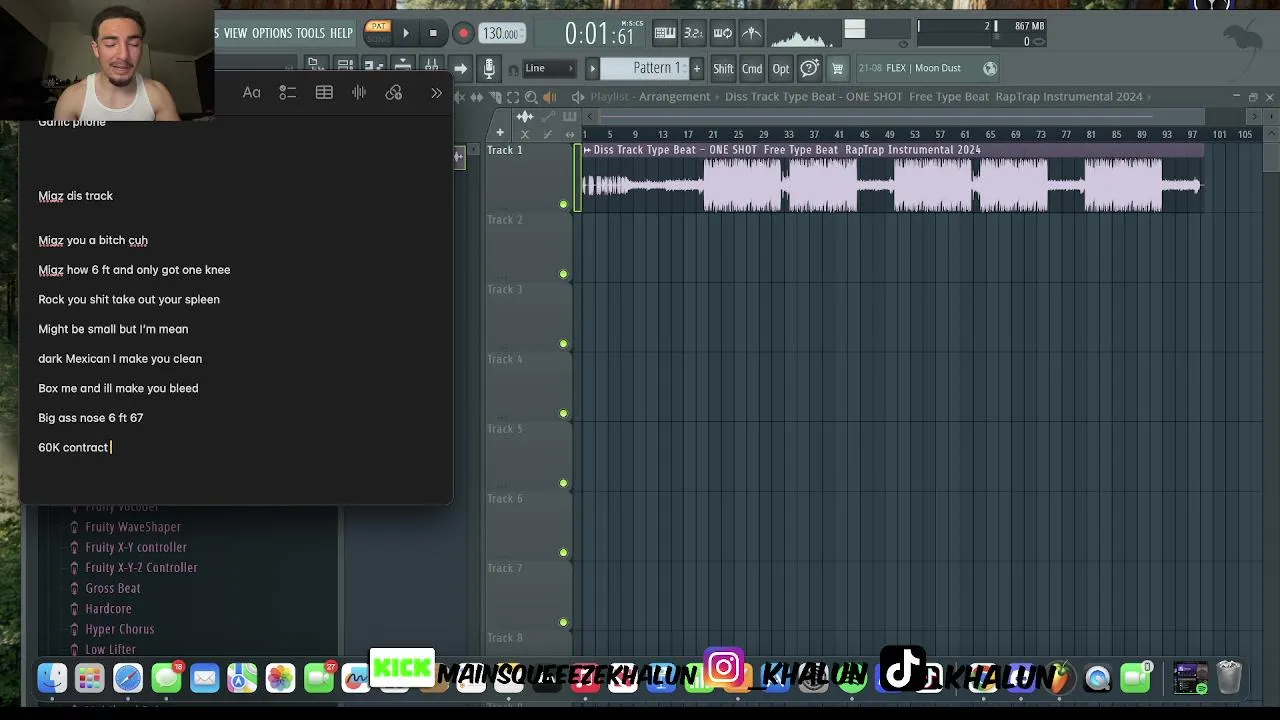The image size is (1280, 720).
Task: Open the OPTIONS menu
Action: [272, 33]
